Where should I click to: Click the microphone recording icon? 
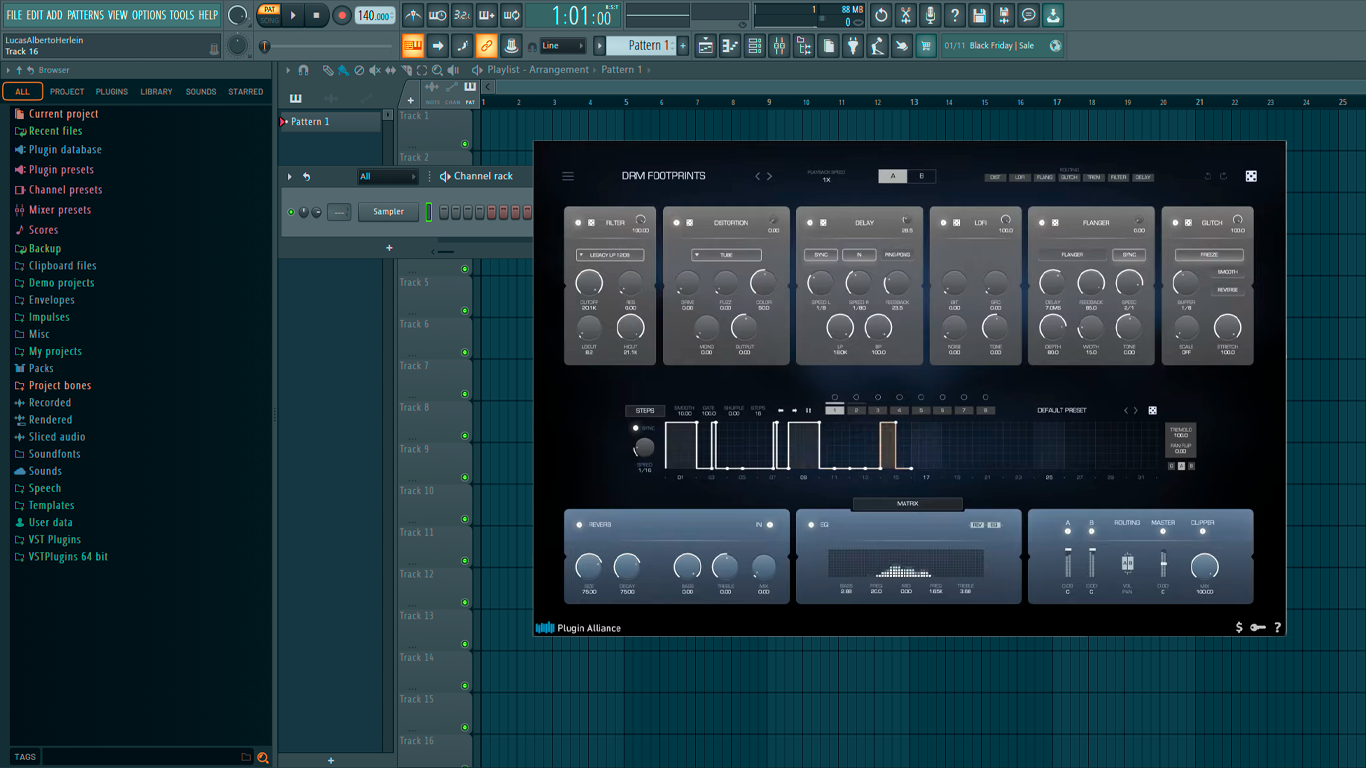pyautogui.click(x=930, y=15)
